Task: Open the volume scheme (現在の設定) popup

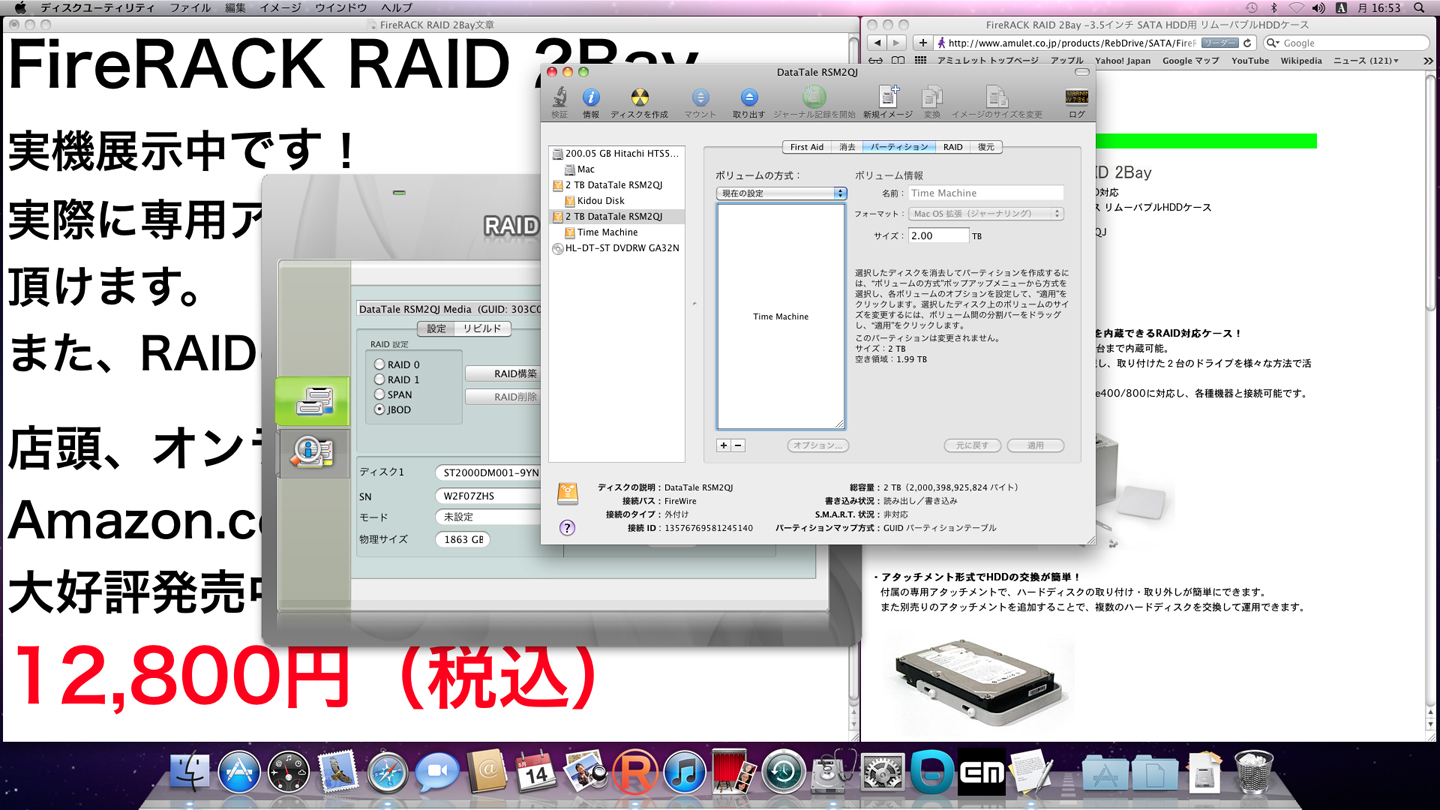Action: pyautogui.click(x=781, y=194)
